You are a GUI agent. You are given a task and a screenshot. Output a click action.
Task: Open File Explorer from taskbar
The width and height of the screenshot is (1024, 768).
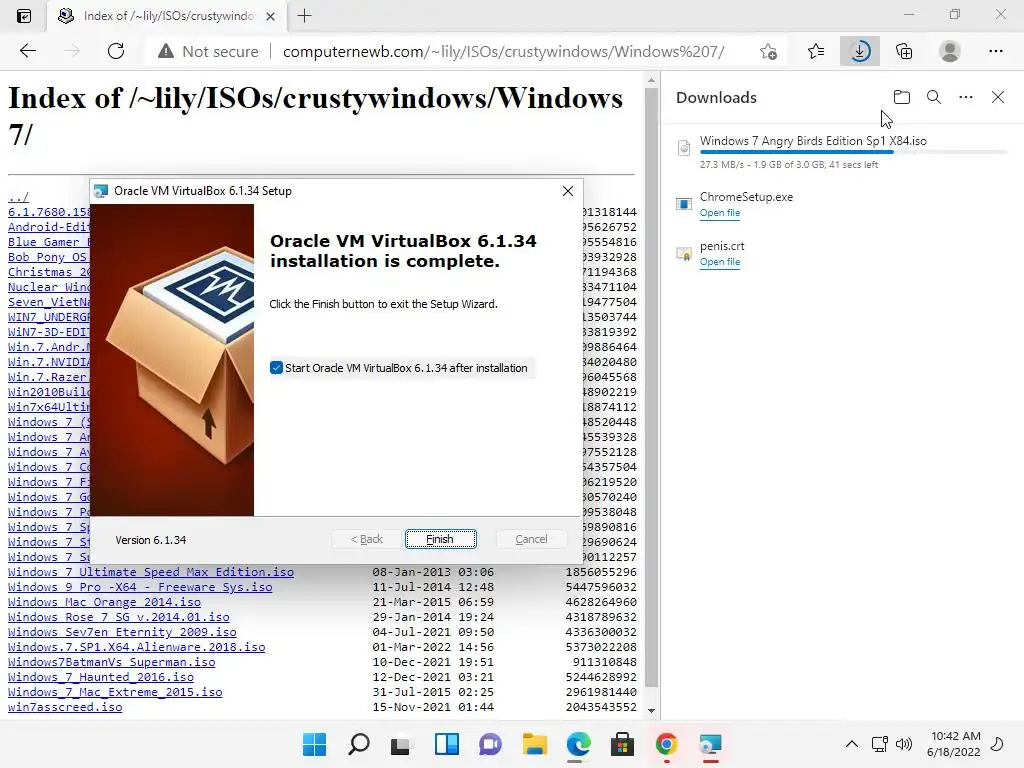click(534, 744)
